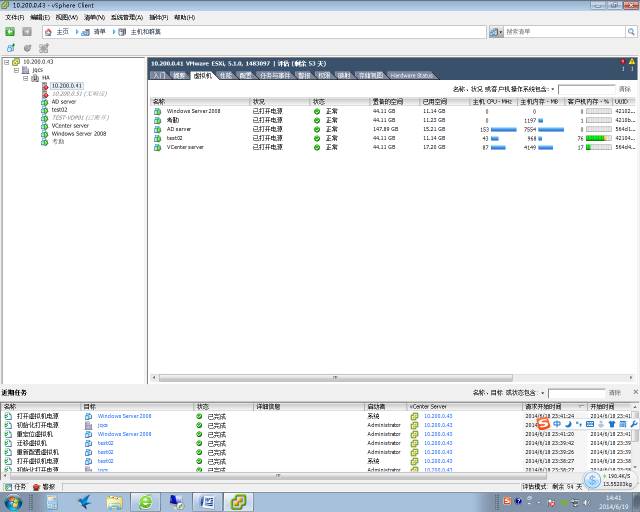The height and width of the screenshot is (512, 640).
Task: Click the green status check in test02 row
Action: (x=317, y=138)
